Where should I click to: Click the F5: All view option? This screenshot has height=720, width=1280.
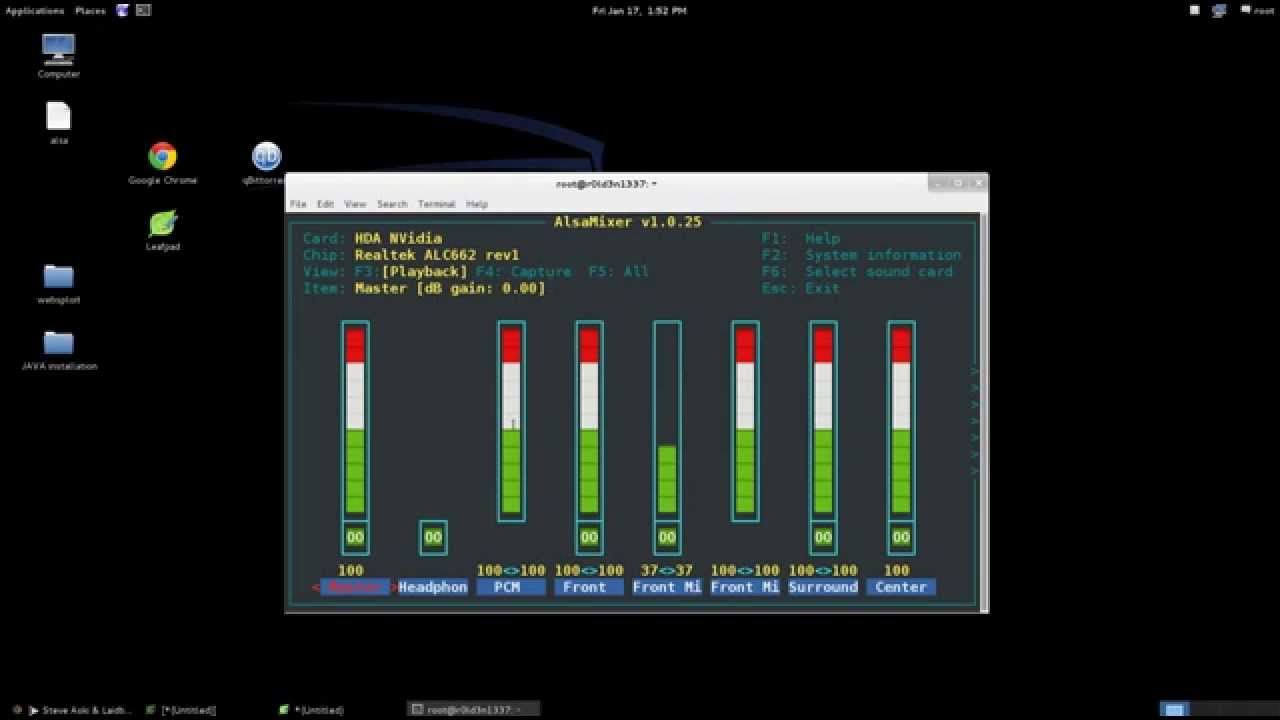coord(618,271)
